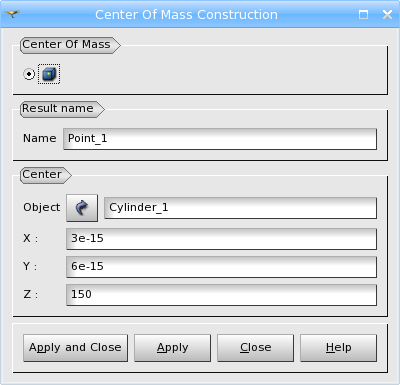Click the Center Of Mass Construction title text
The height and width of the screenshot is (385, 400).
(186, 15)
